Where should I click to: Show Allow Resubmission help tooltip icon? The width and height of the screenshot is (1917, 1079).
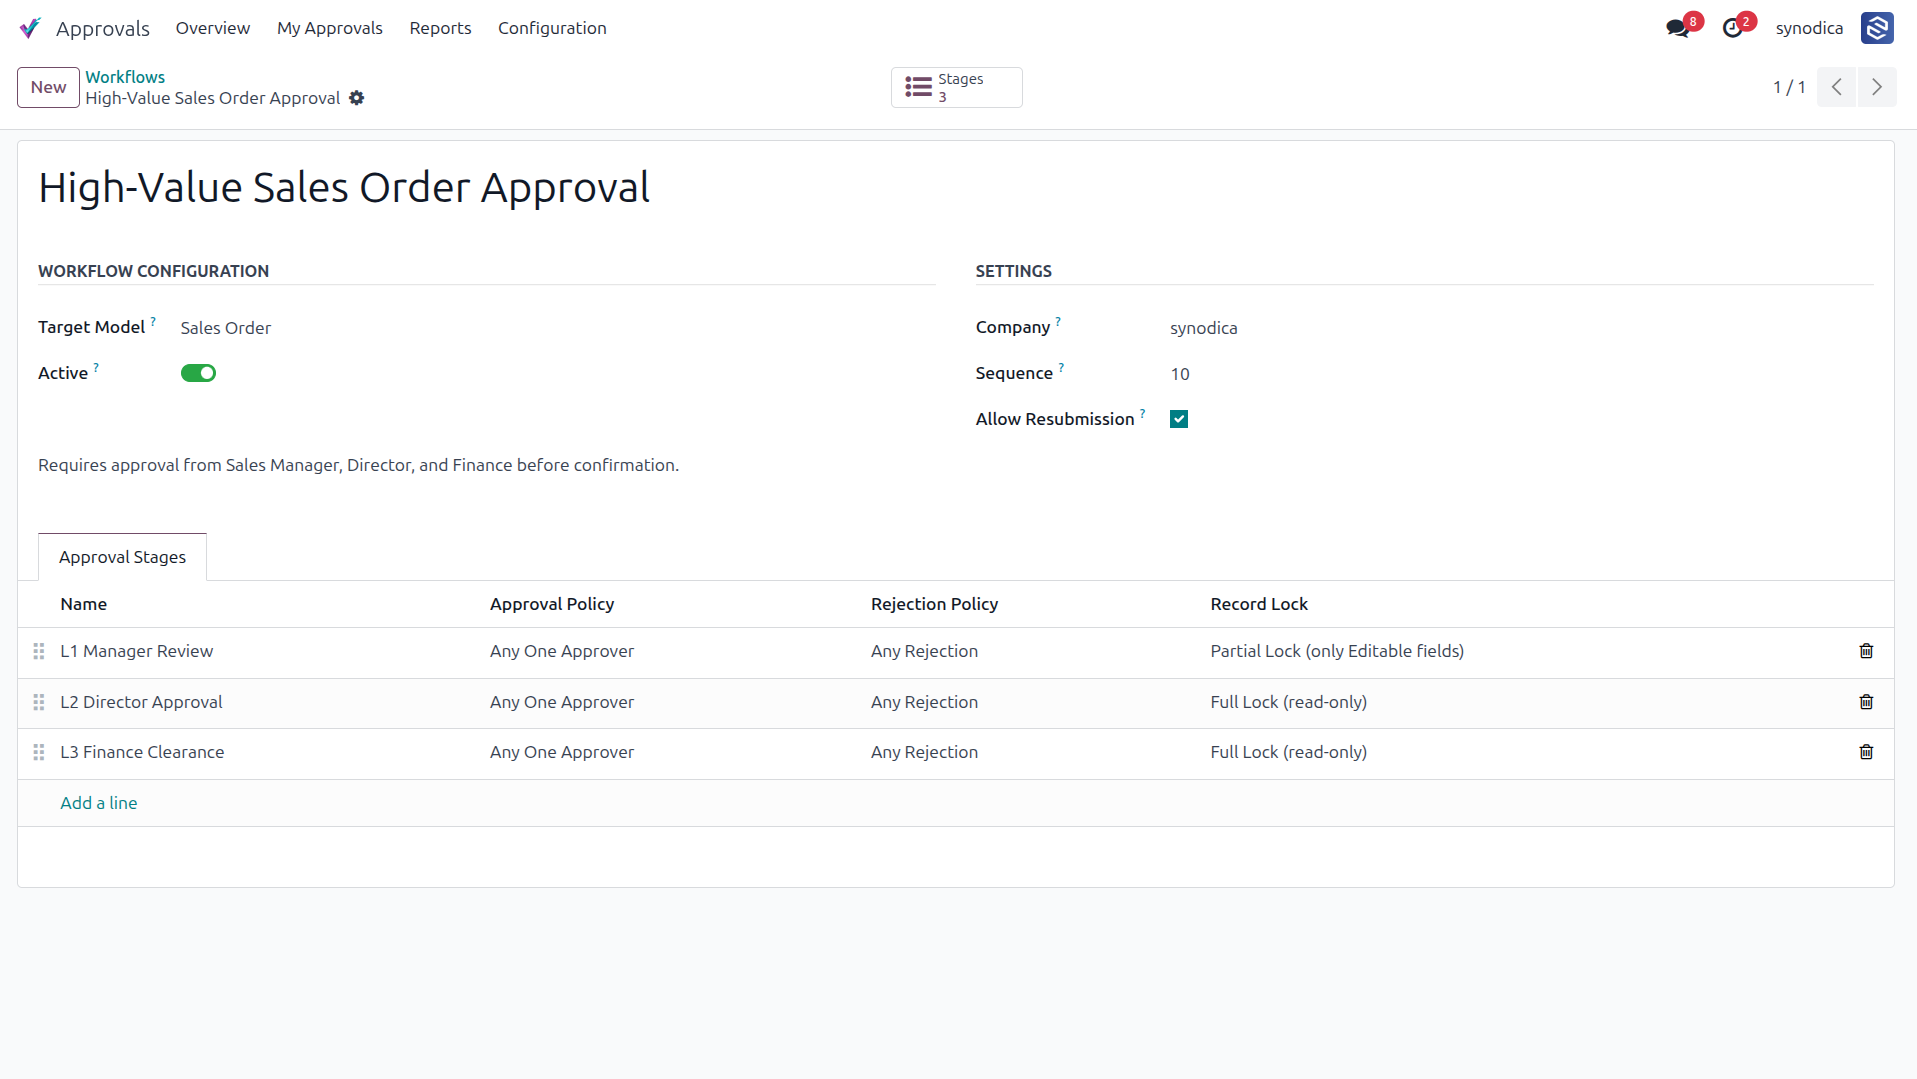click(x=1142, y=413)
